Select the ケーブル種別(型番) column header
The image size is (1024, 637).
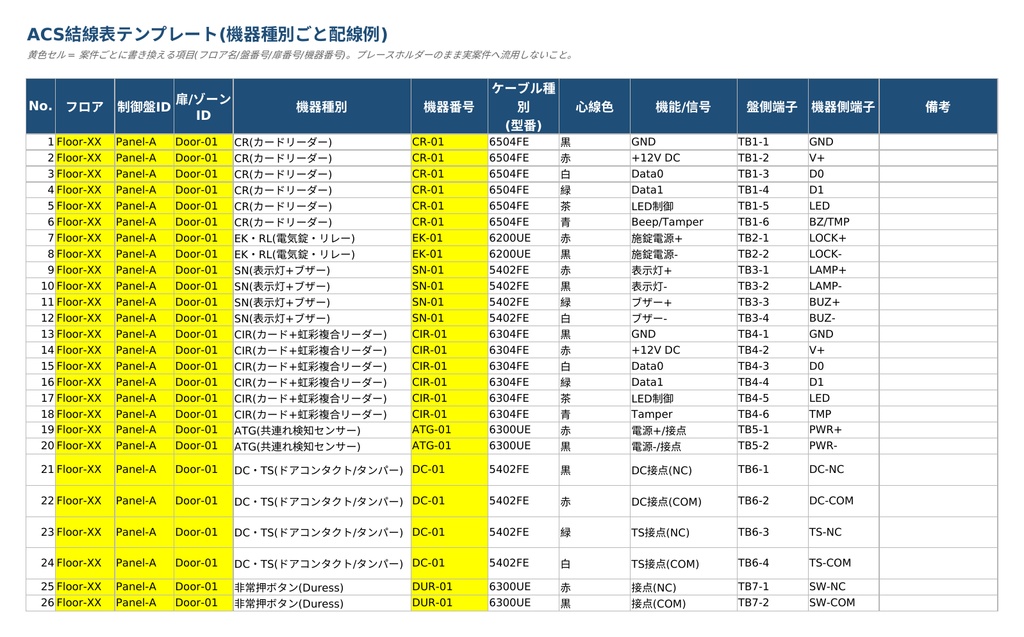524,106
